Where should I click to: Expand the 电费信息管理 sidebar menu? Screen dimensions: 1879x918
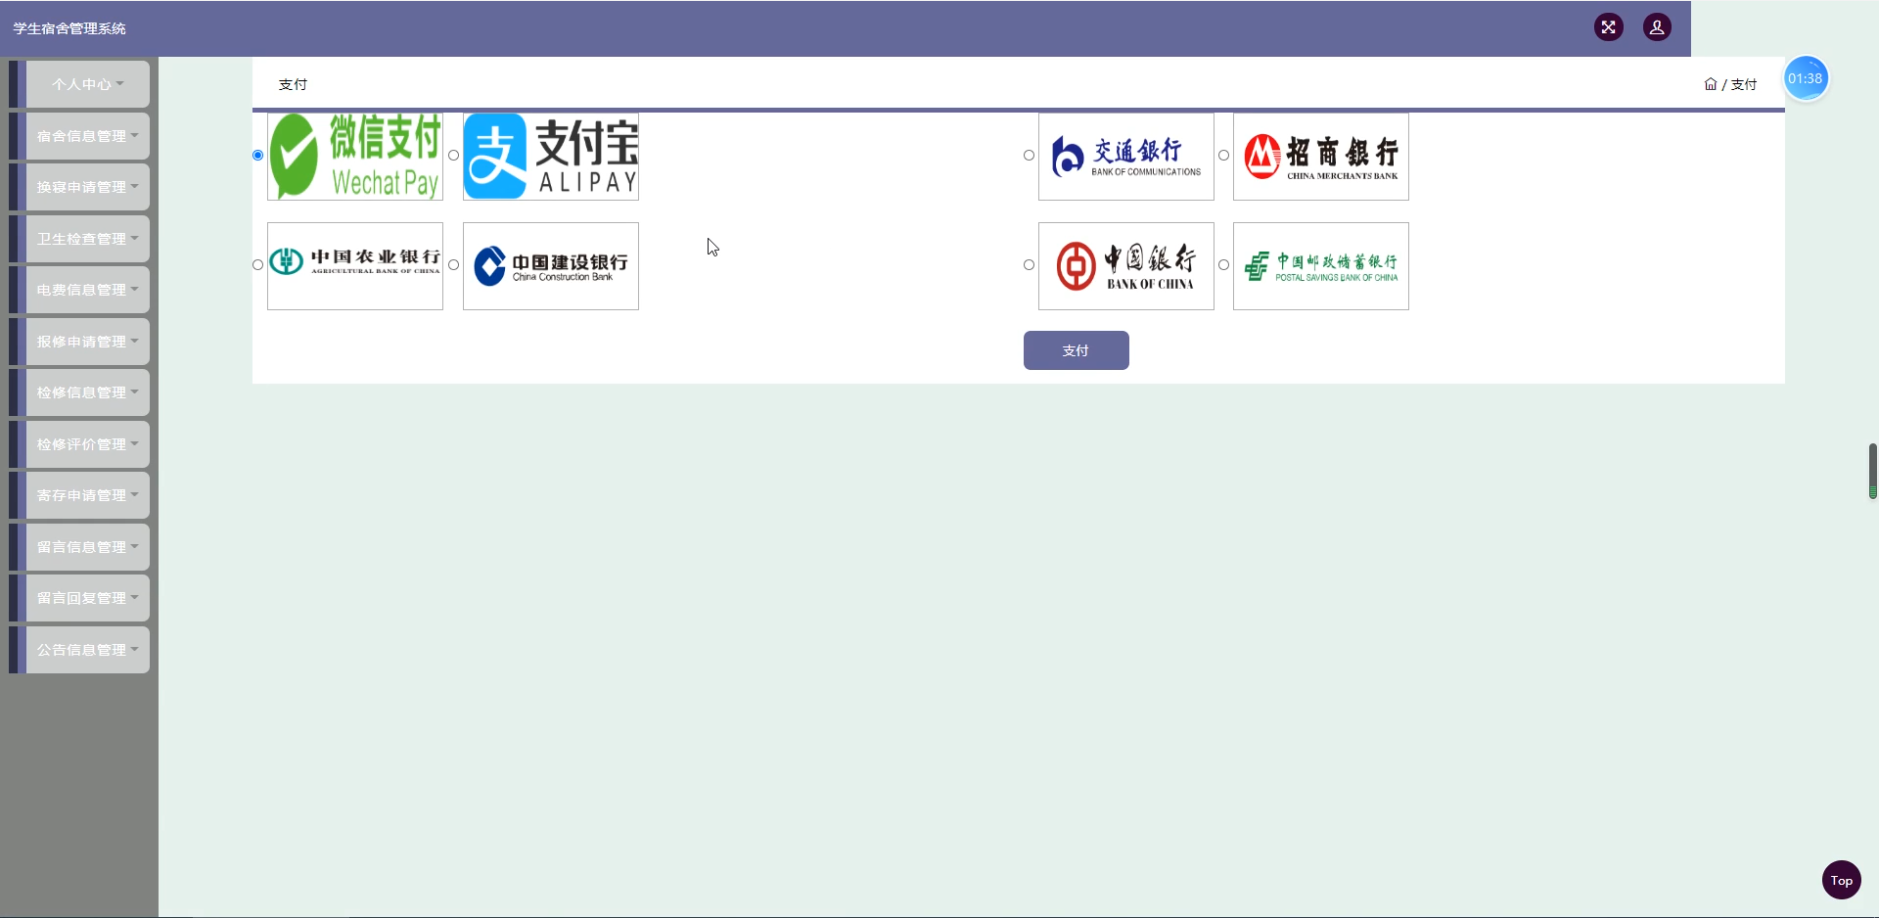coord(88,290)
